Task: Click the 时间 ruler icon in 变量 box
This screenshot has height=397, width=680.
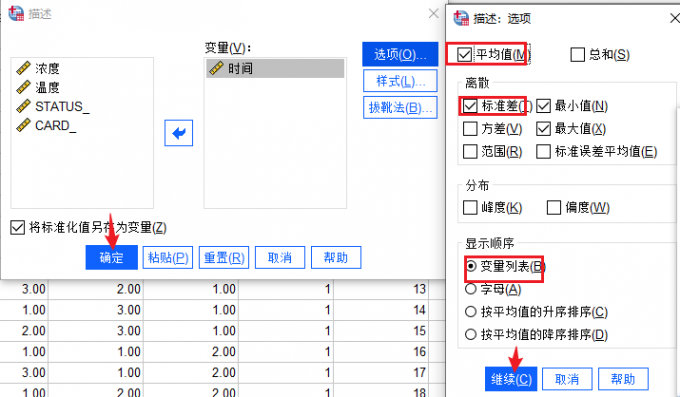Action: 216,68
